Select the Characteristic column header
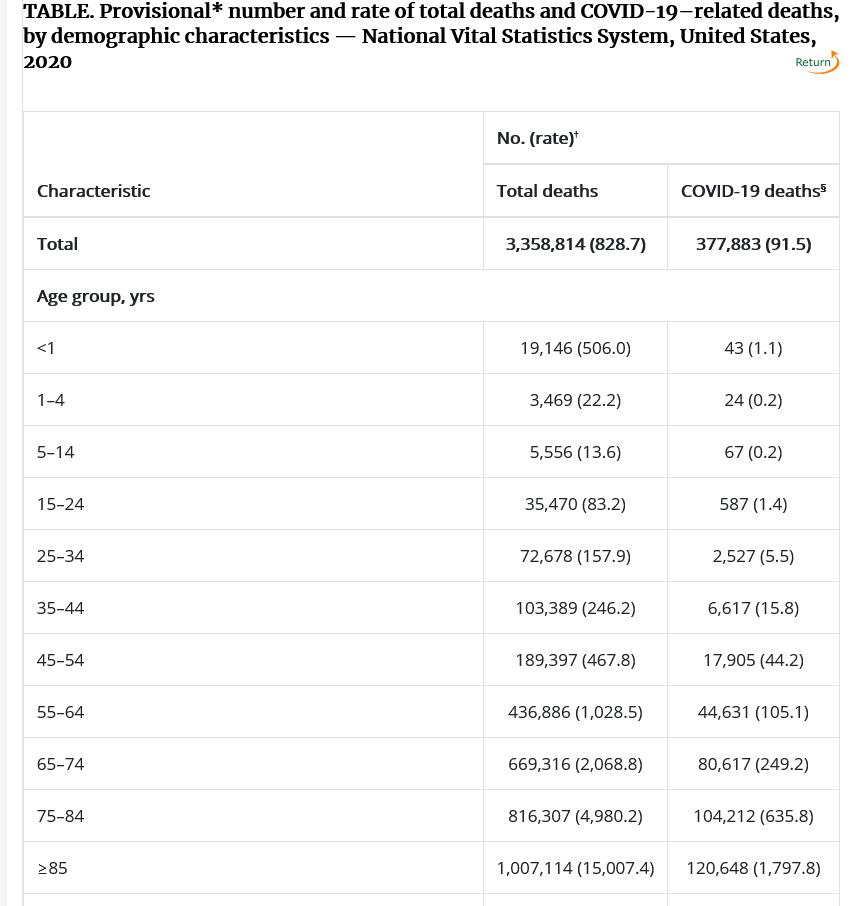The height and width of the screenshot is (906, 855). (x=93, y=191)
